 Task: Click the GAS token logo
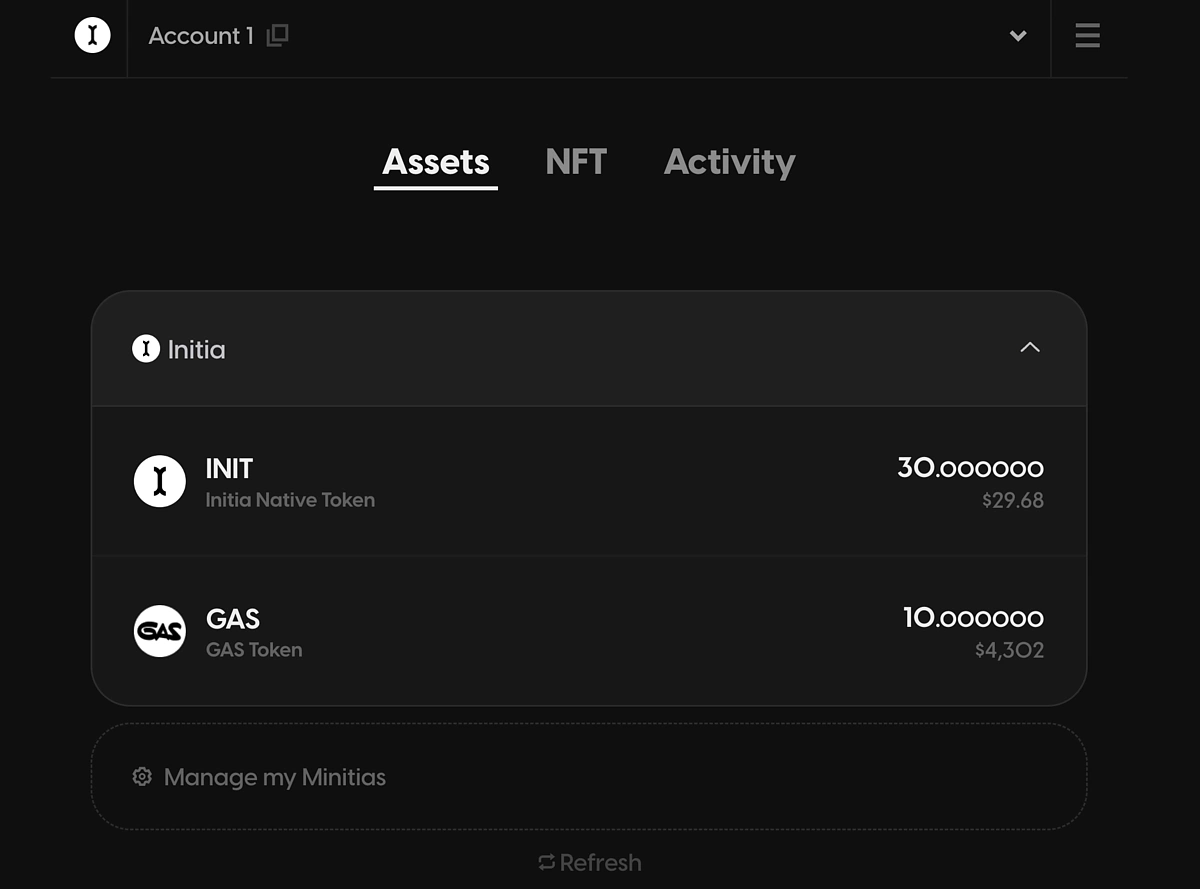[x=160, y=631]
